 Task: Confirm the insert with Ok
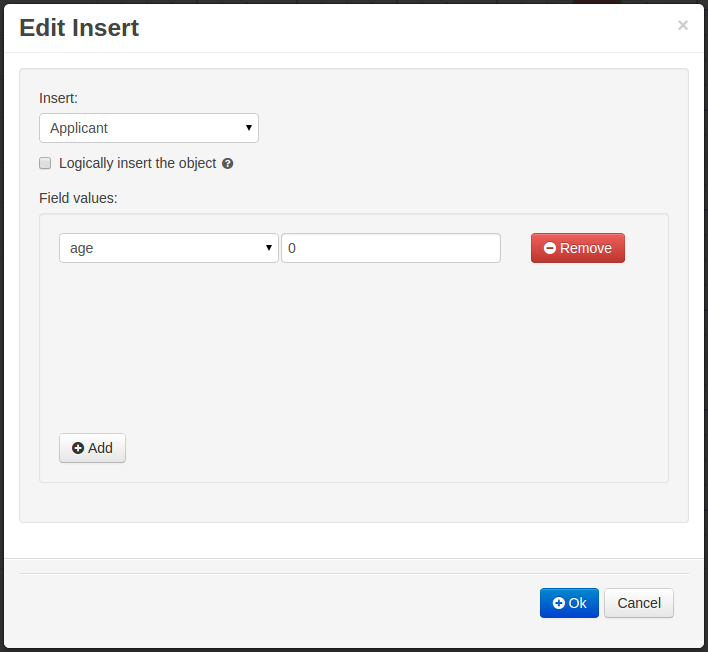tap(570, 603)
